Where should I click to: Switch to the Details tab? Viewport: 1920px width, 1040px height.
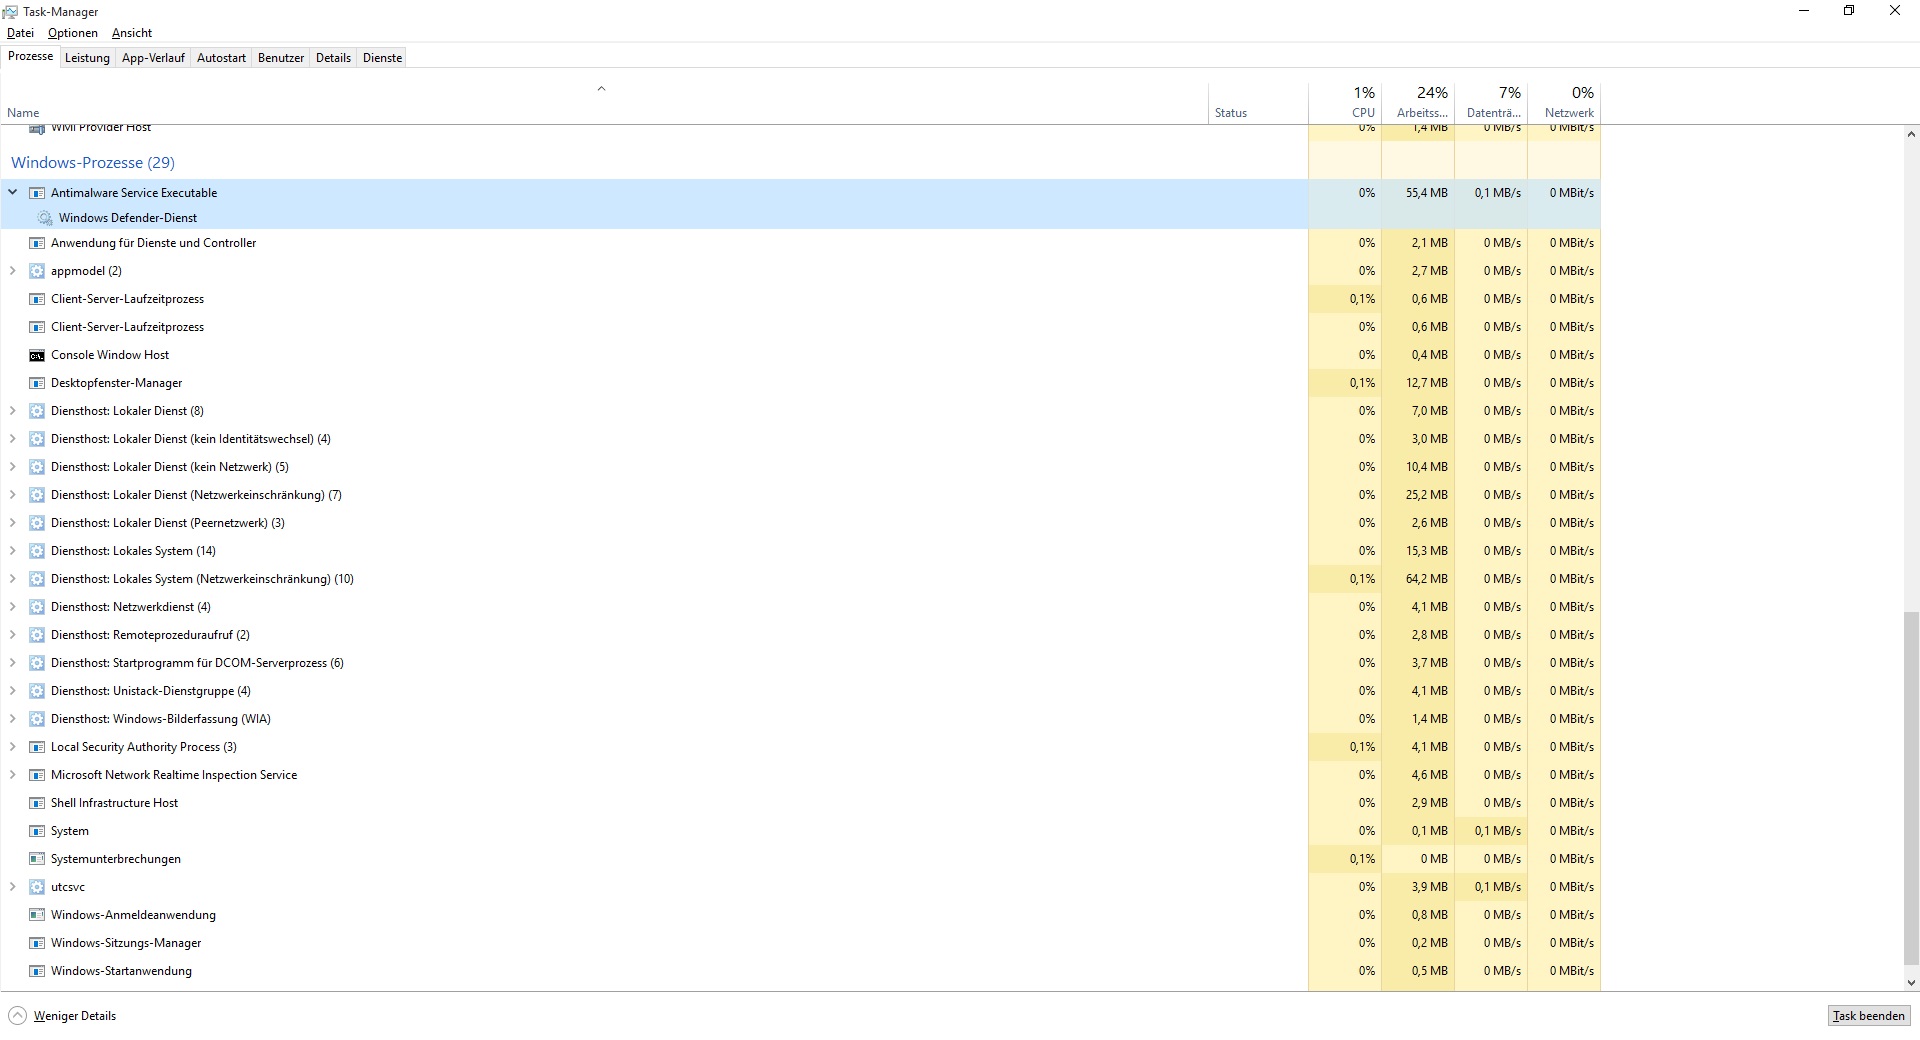pos(333,58)
